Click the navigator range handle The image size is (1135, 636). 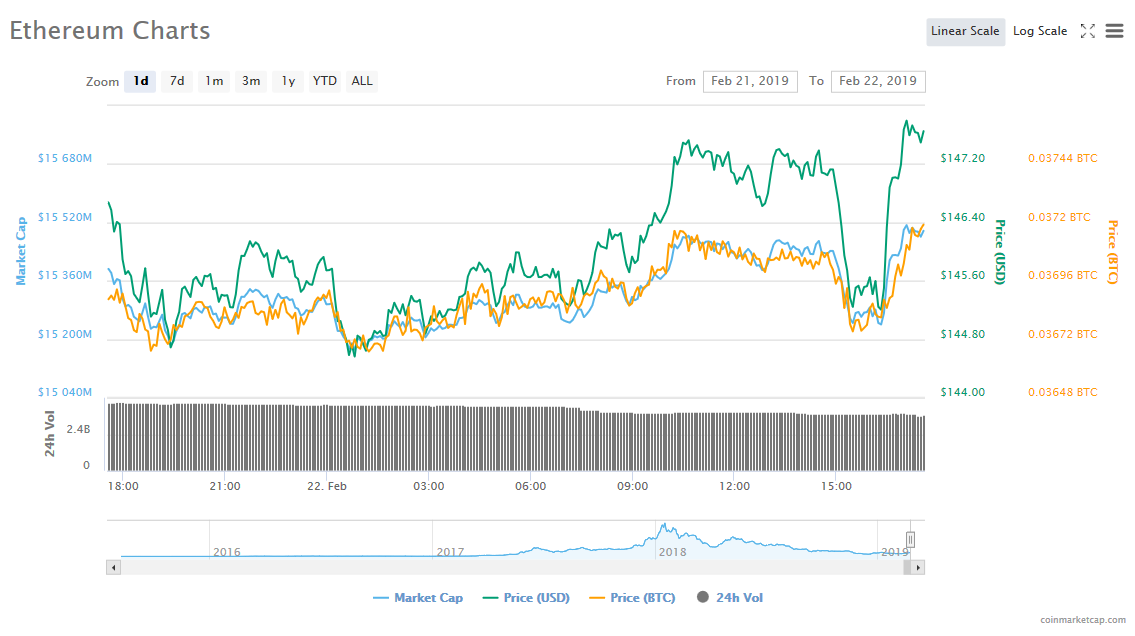pos(910,540)
